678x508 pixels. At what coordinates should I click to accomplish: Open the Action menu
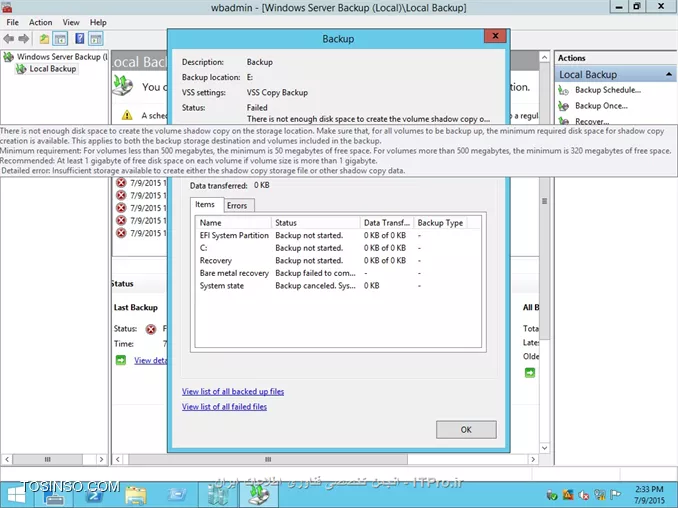(x=40, y=22)
